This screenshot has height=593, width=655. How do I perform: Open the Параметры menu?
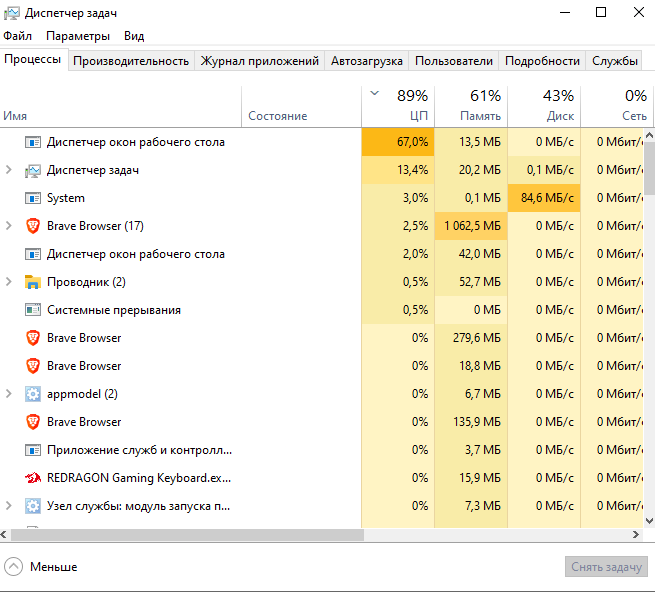point(78,36)
